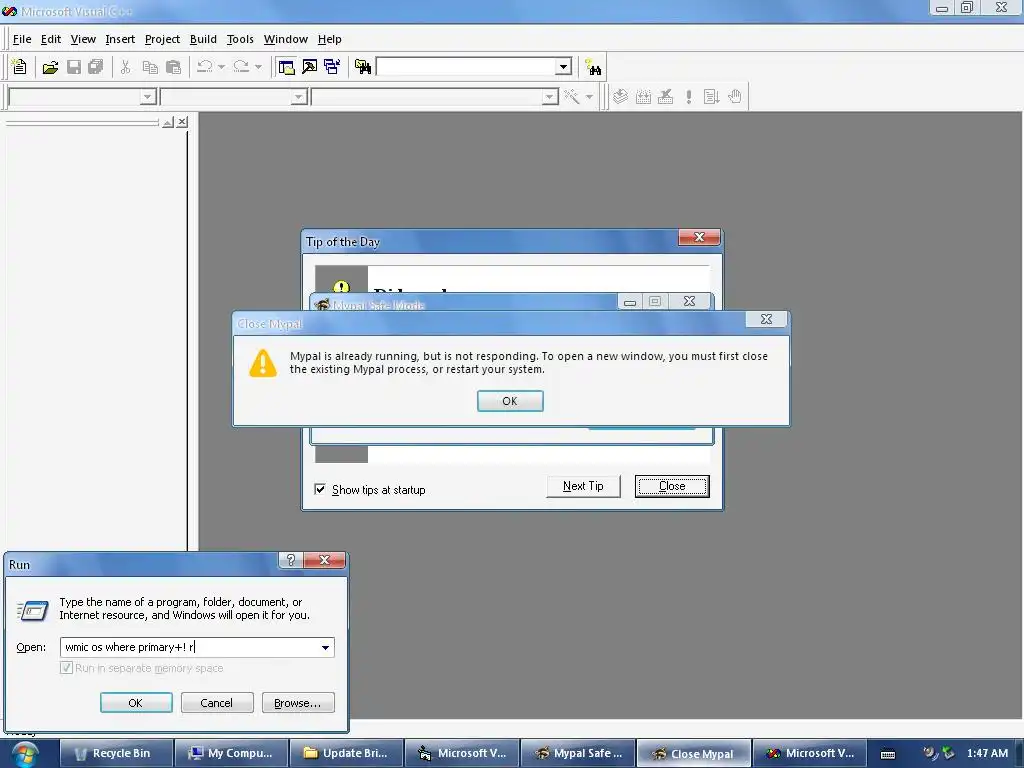Click the Search binoculars icon

click(593, 67)
